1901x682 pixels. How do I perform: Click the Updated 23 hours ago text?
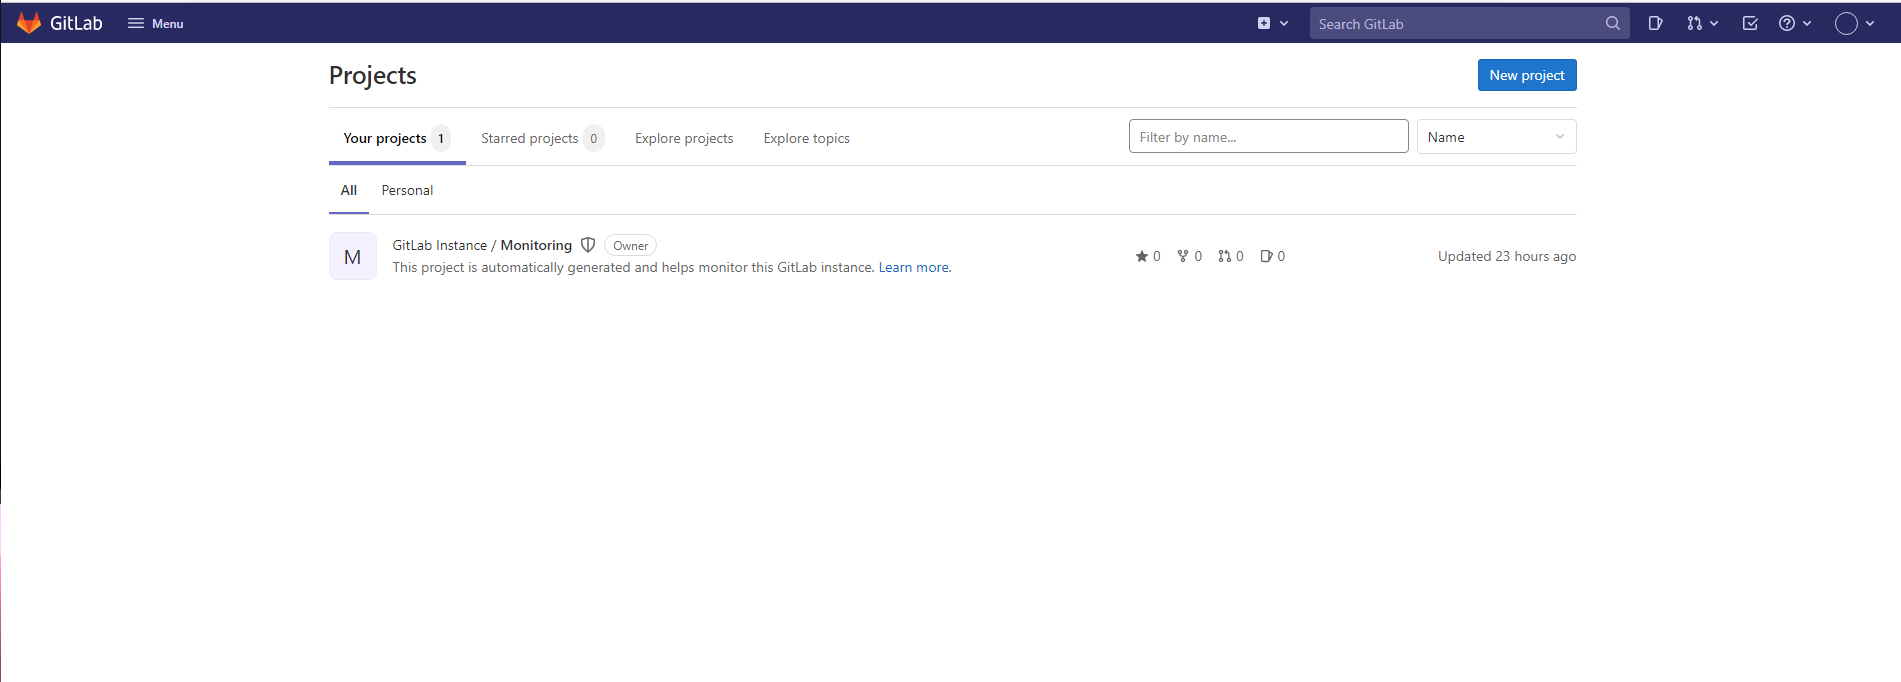1507,256
